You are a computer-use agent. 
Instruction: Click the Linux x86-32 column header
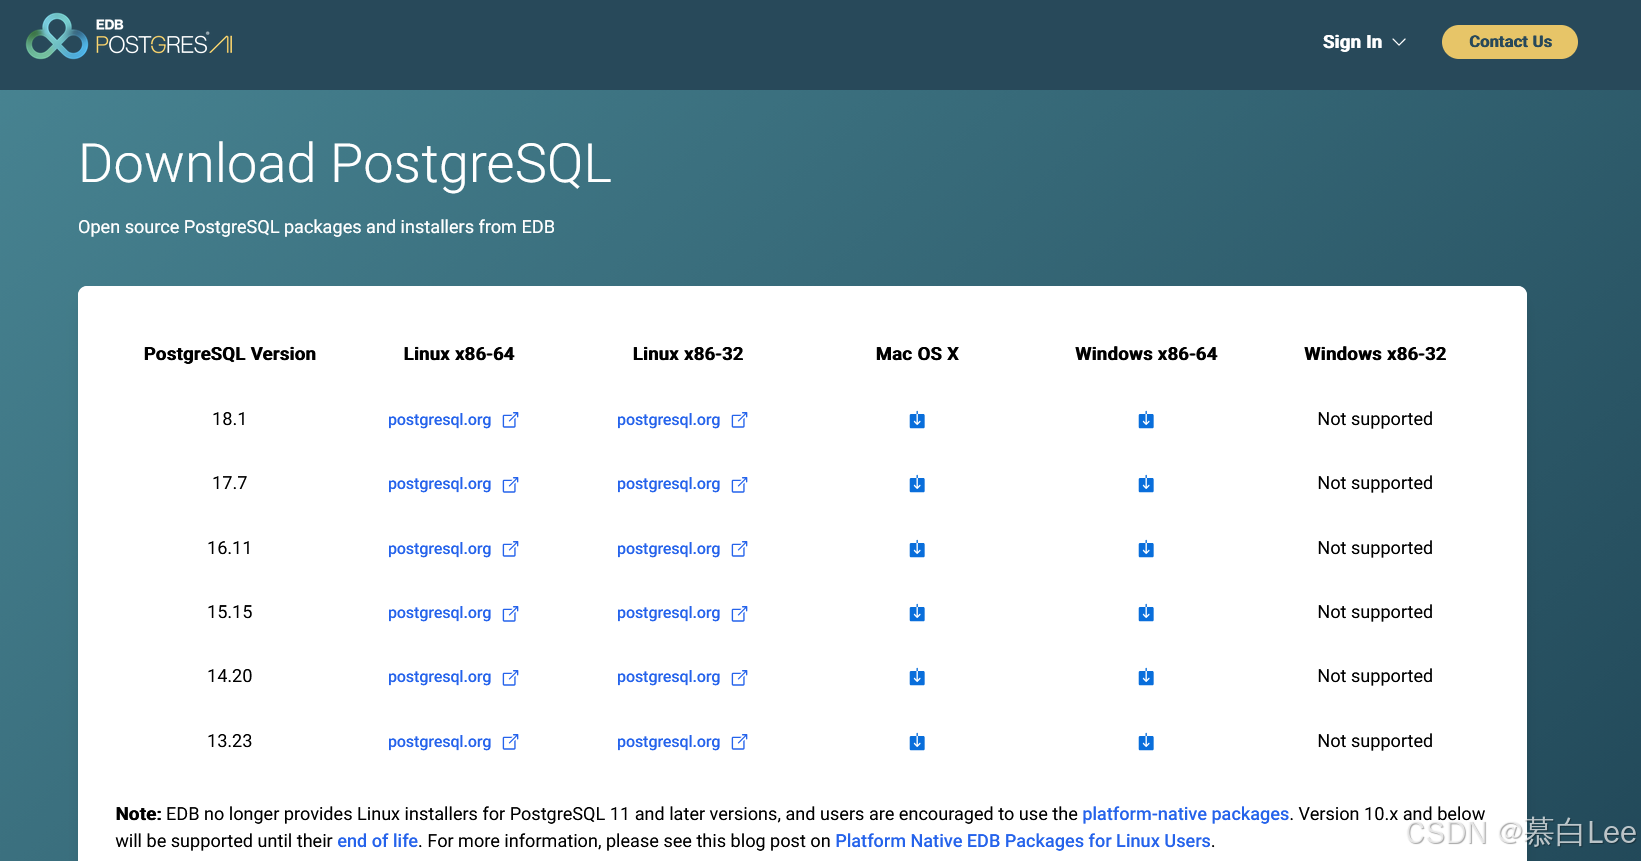pyautogui.click(x=688, y=354)
